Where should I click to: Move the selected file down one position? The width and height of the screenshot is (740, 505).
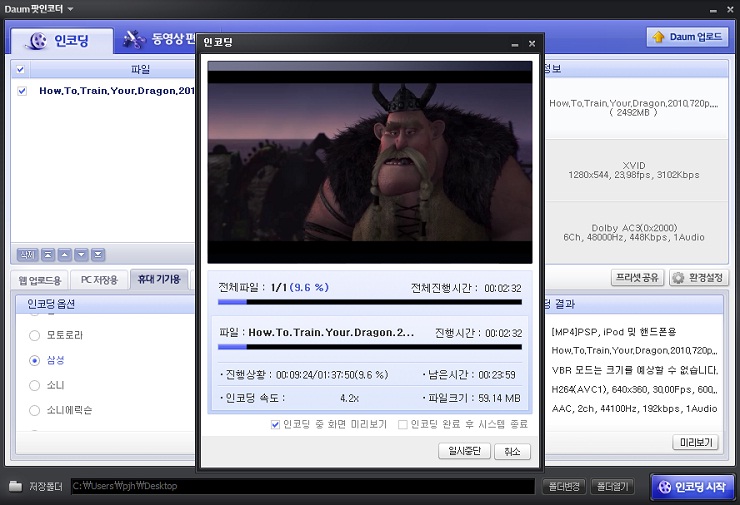pos(81,255)
